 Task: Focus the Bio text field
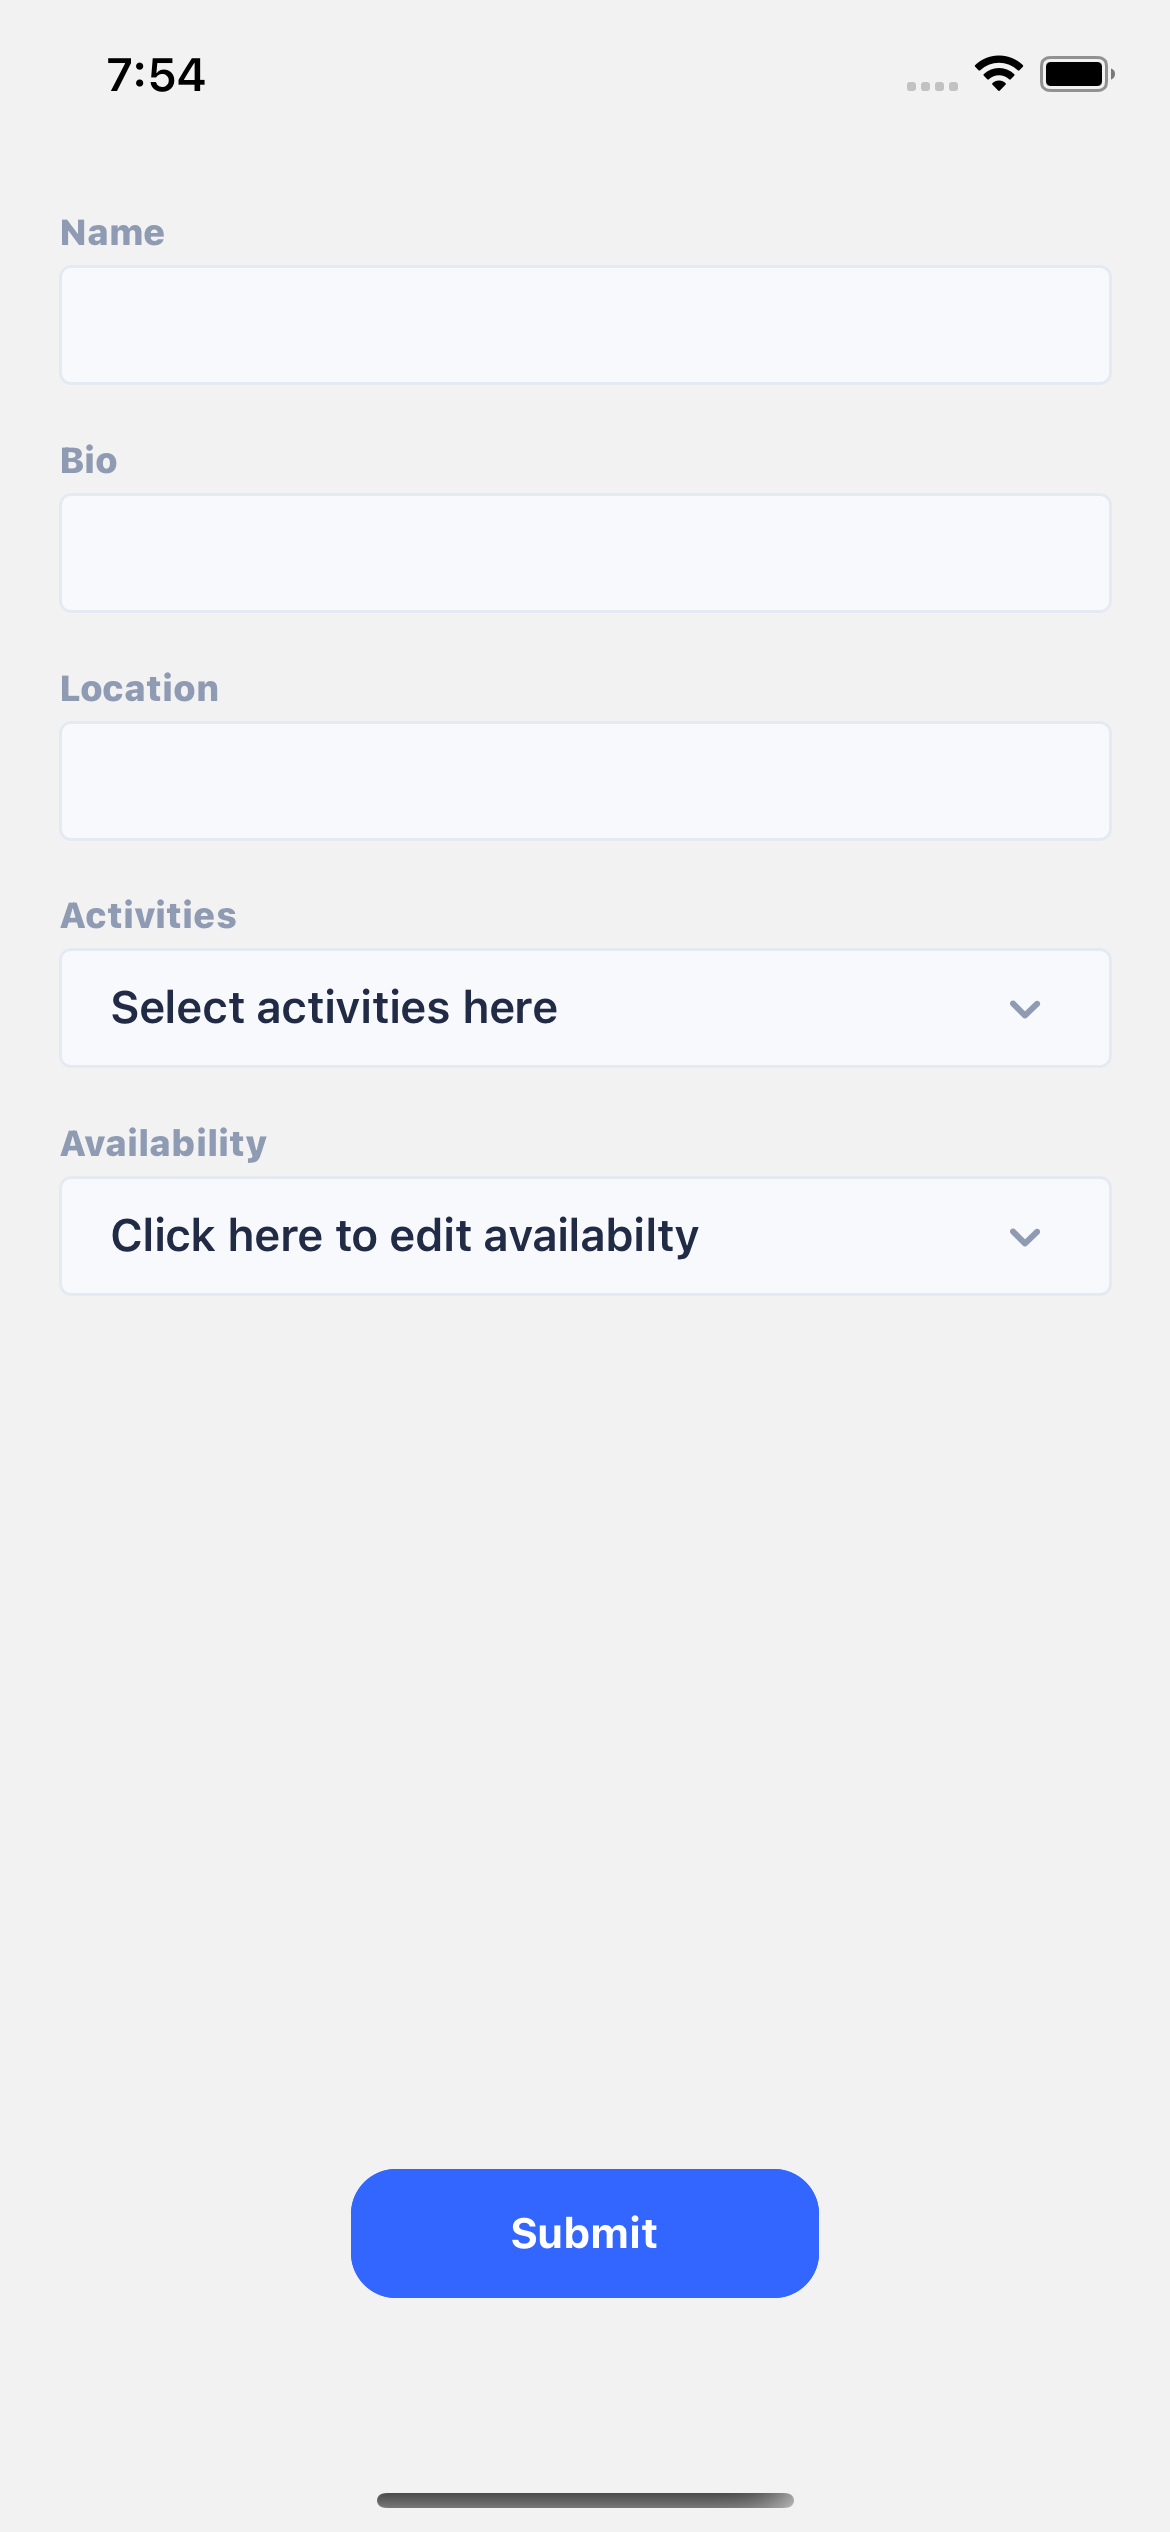(585, 553)
